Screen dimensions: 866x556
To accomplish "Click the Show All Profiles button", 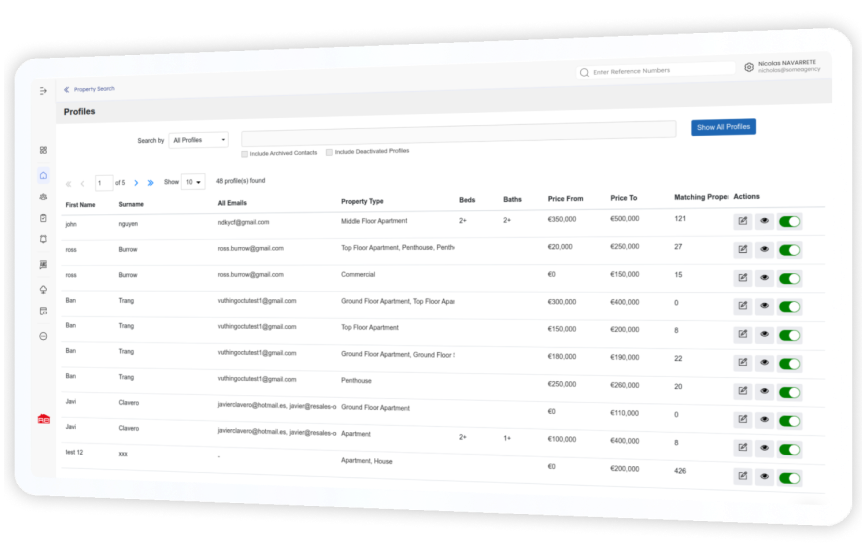I will [723, 127].
